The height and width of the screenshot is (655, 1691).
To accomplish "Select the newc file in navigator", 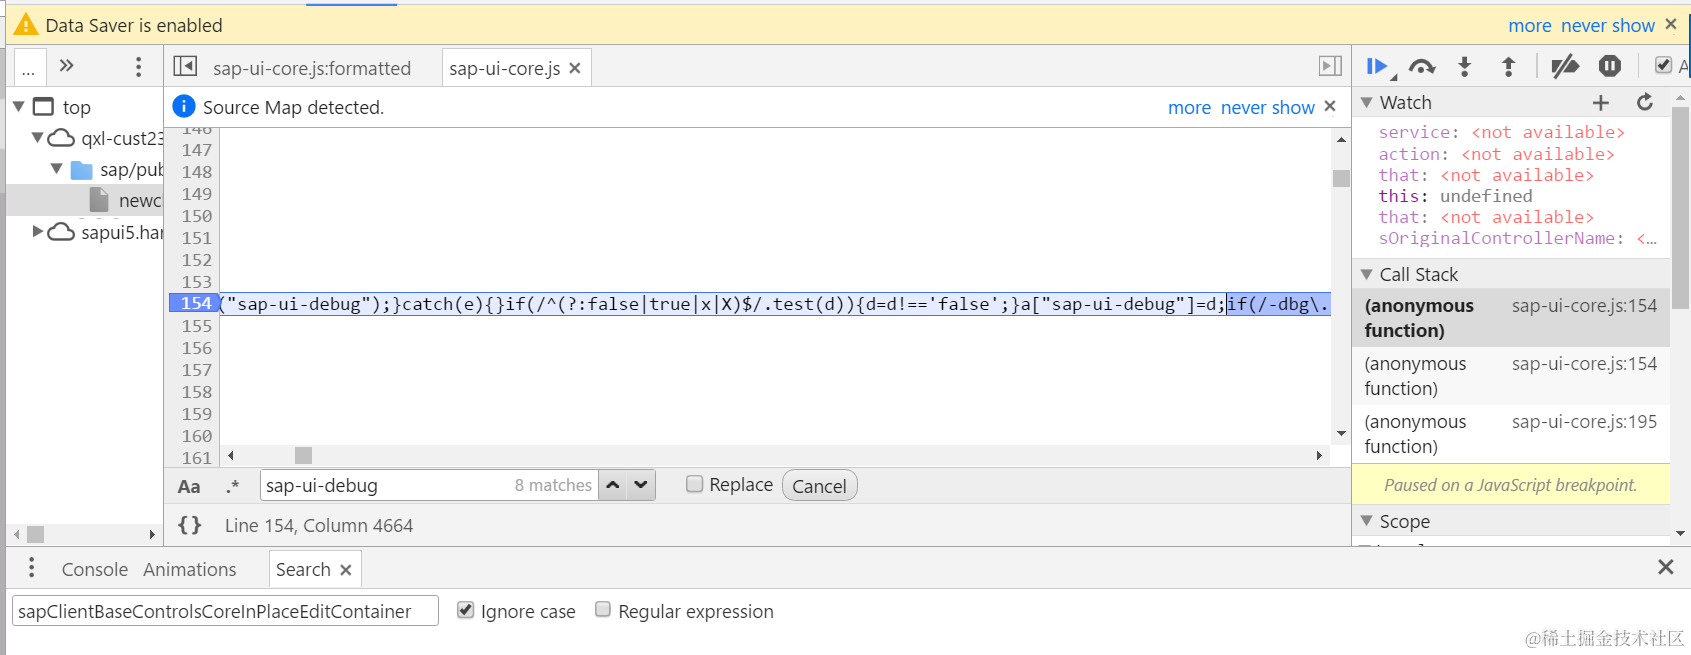I will (x=85, y=200).
